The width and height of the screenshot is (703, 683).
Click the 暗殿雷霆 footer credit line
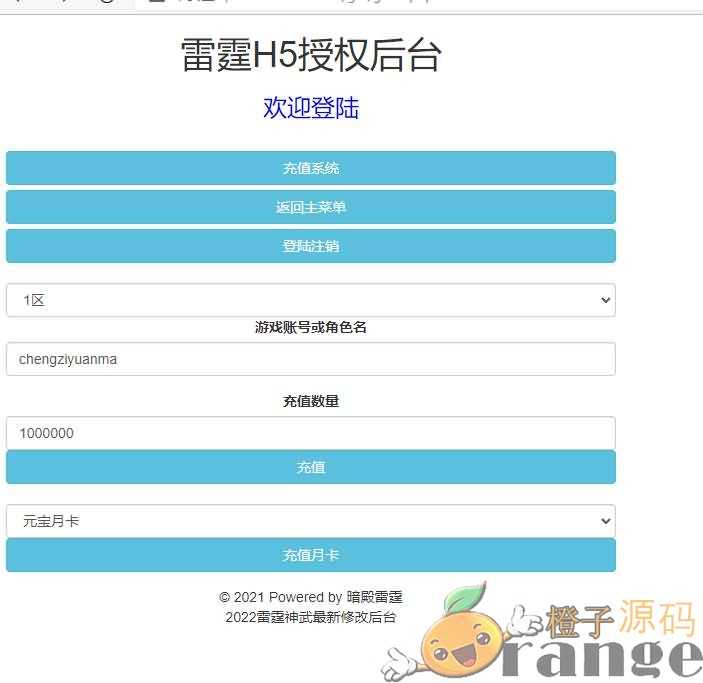(x=311, y=597)
